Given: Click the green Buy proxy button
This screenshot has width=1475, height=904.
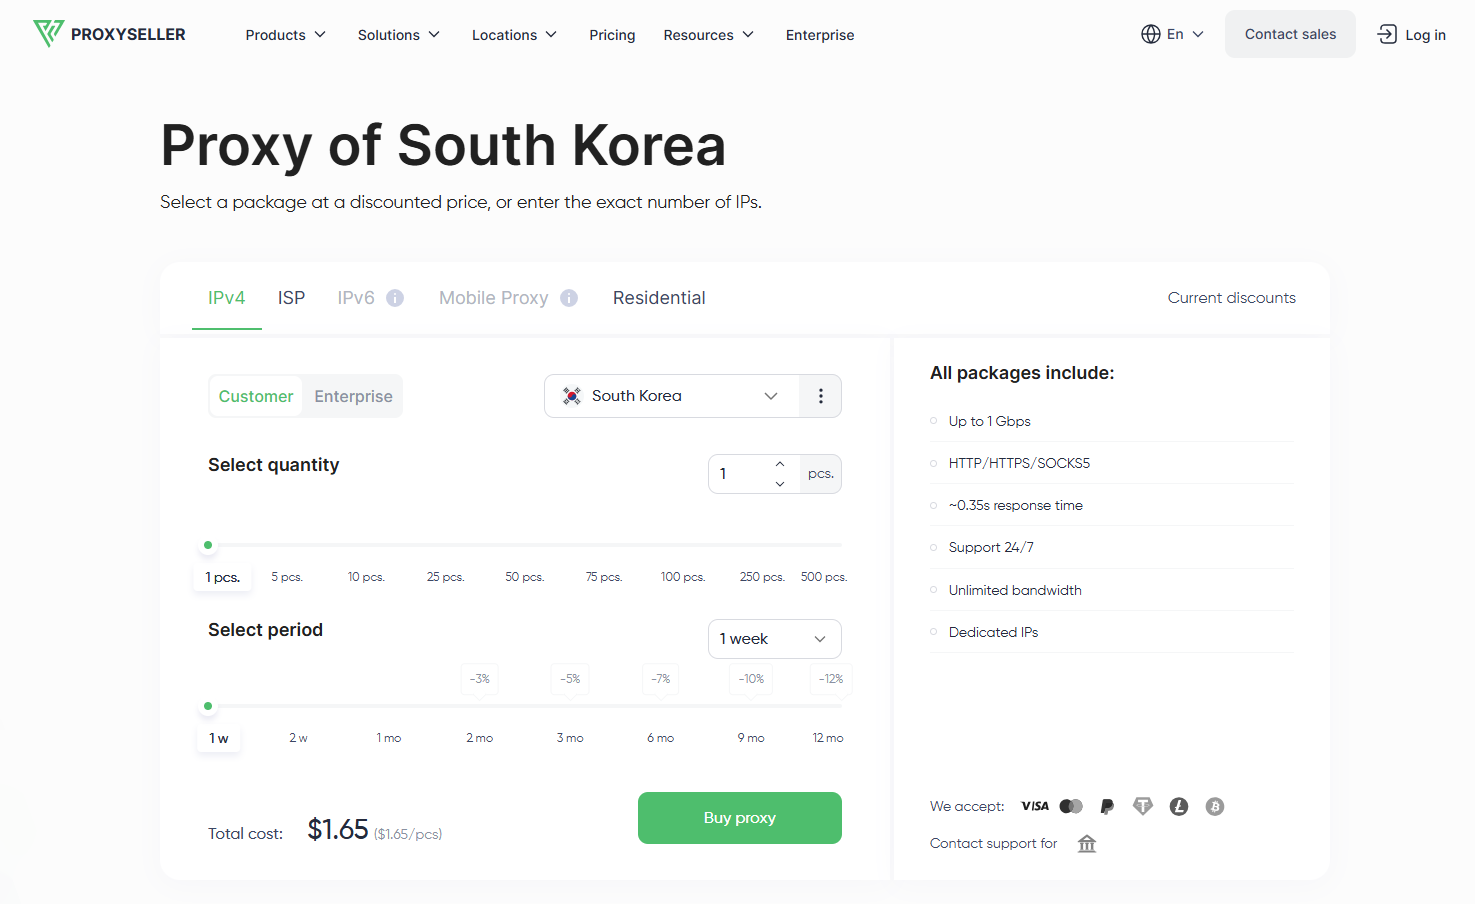Looking at the screenshot, I should click(740, 818).
